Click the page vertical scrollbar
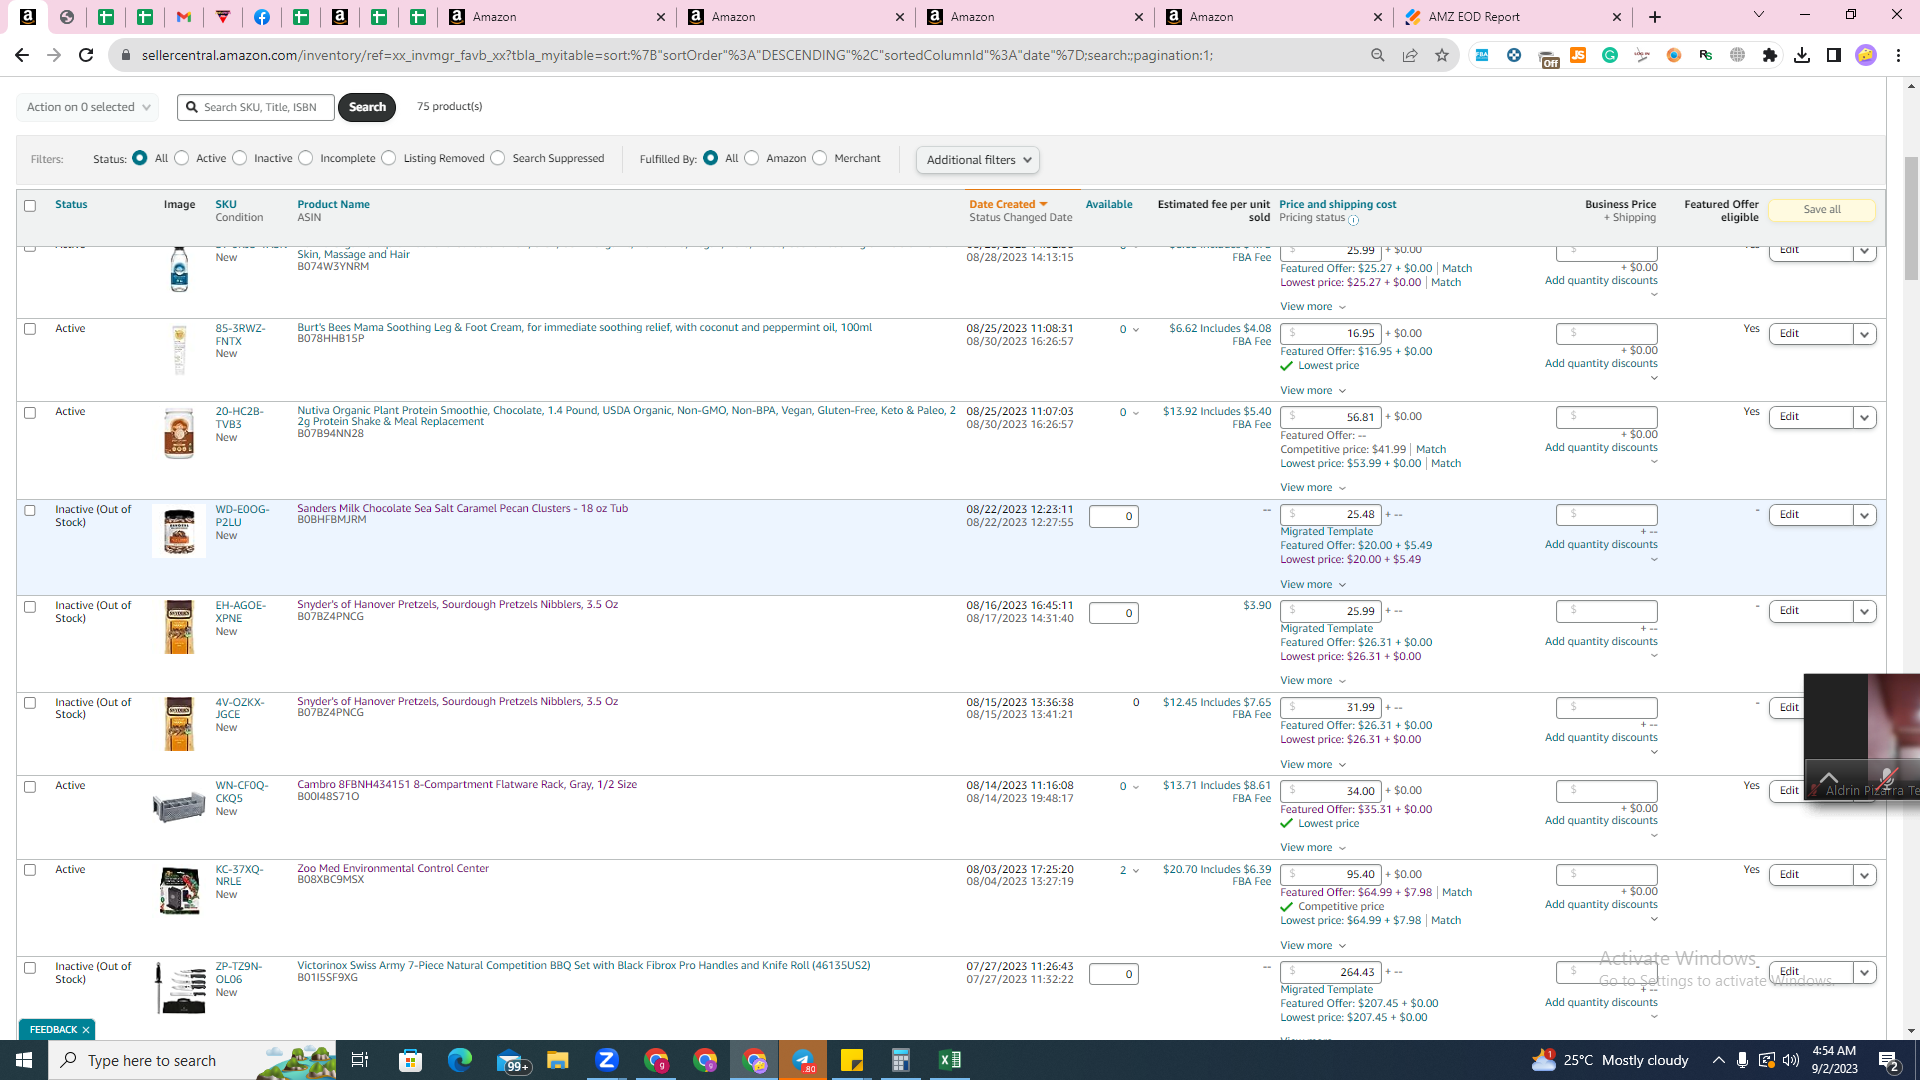Screen dimensions: 1920x1080 1911,220
